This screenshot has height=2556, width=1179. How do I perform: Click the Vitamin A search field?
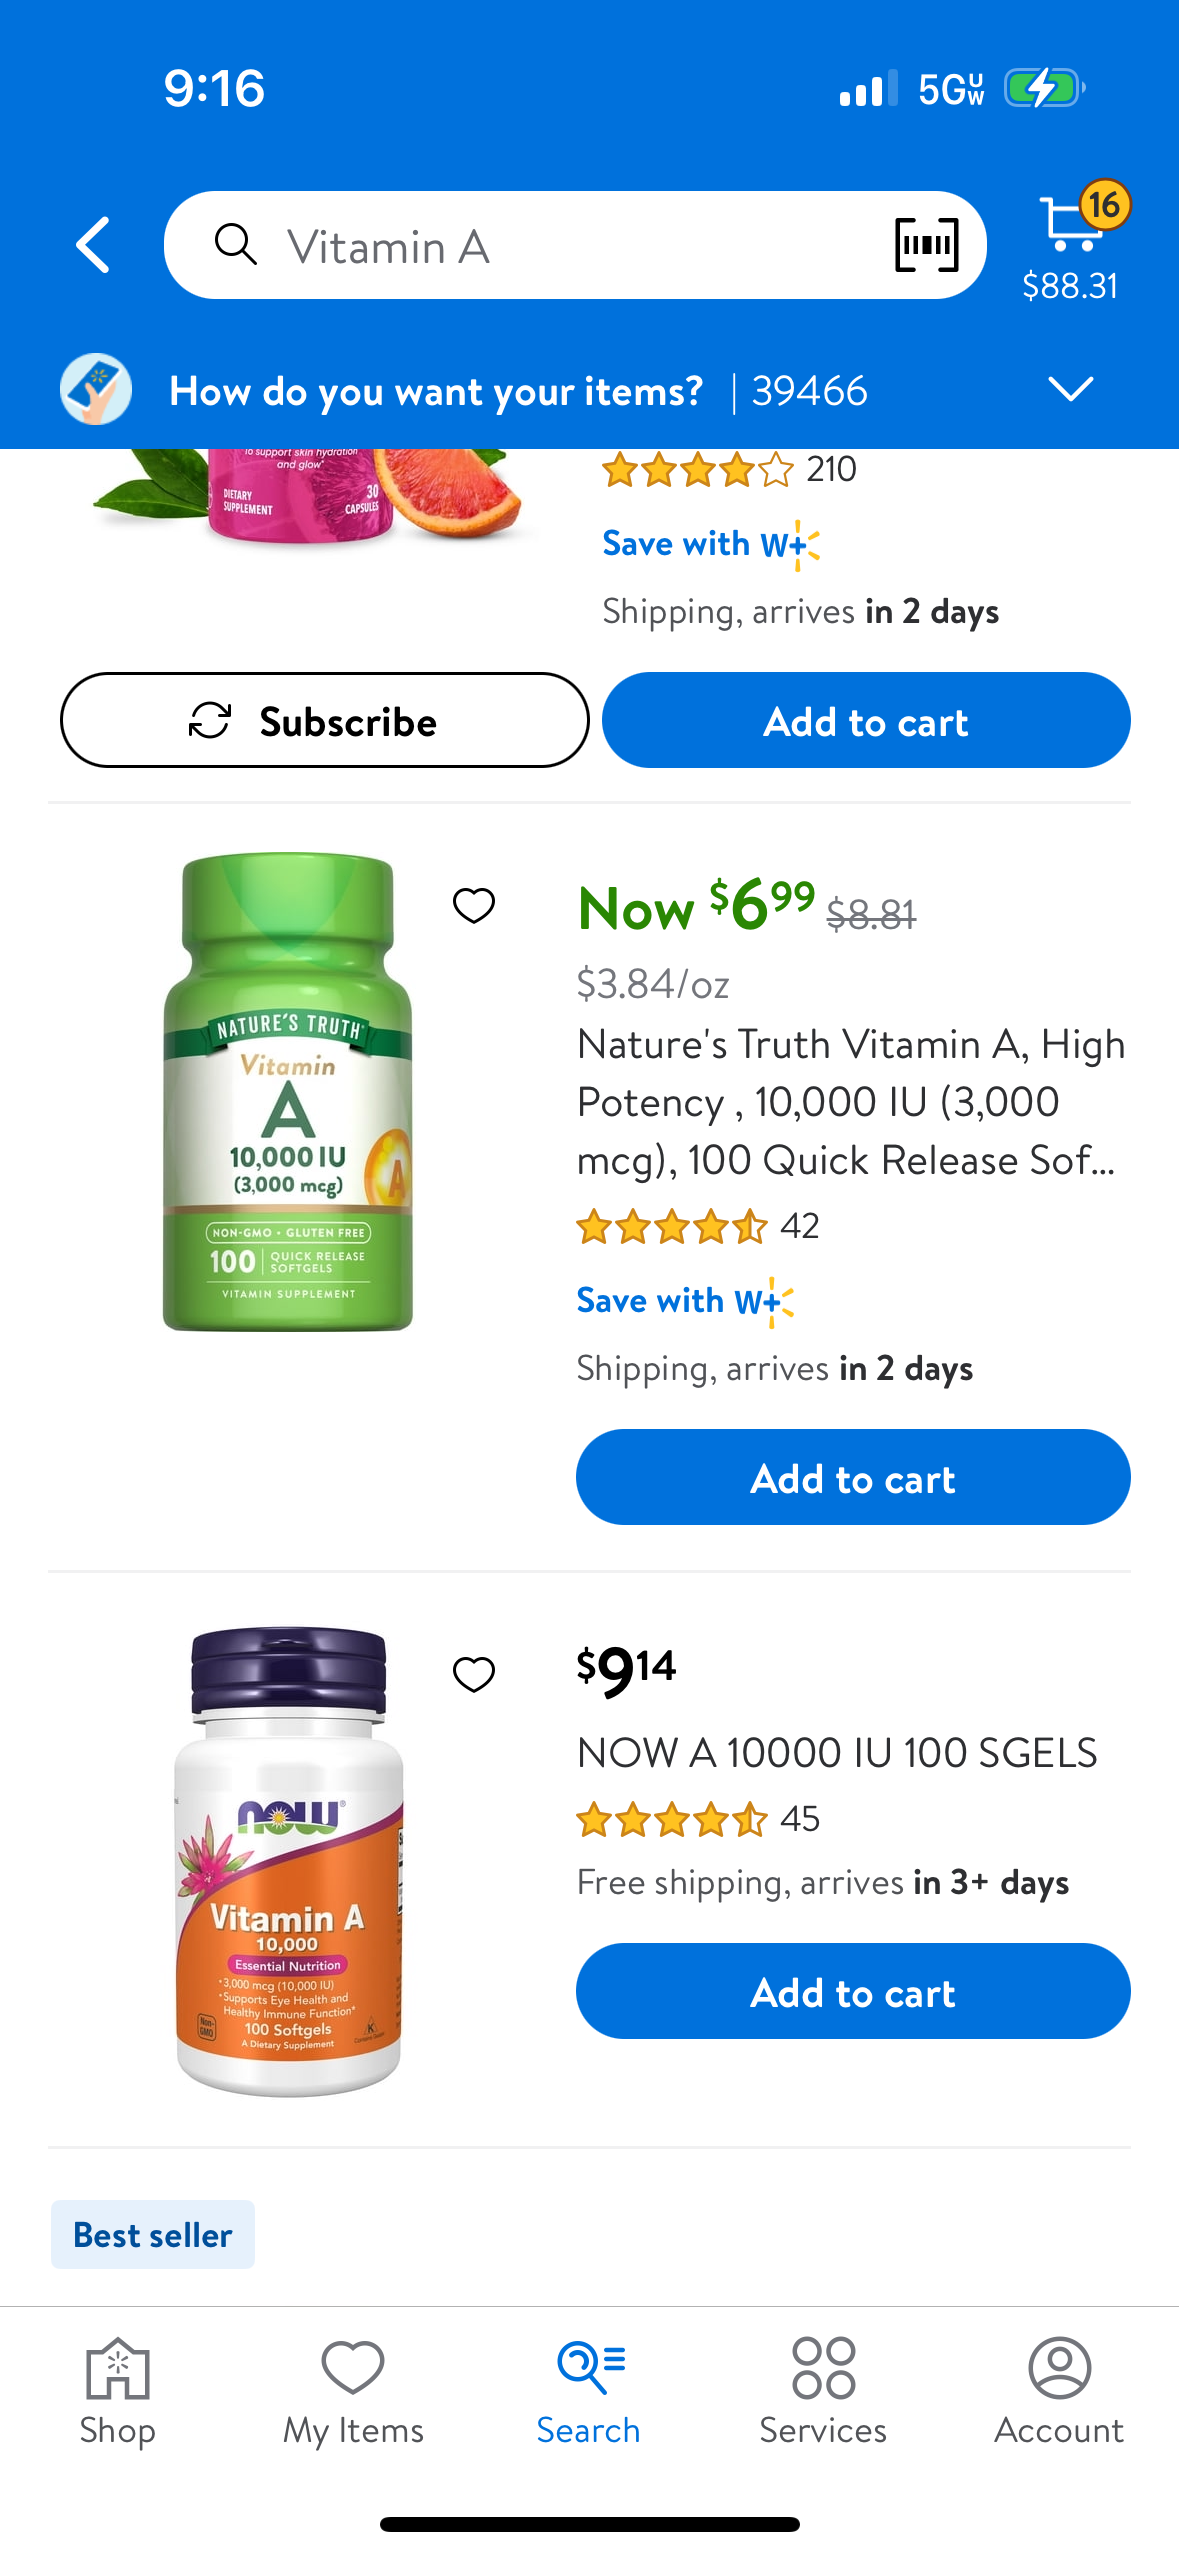pyautogui.click(x=560, y=246)
